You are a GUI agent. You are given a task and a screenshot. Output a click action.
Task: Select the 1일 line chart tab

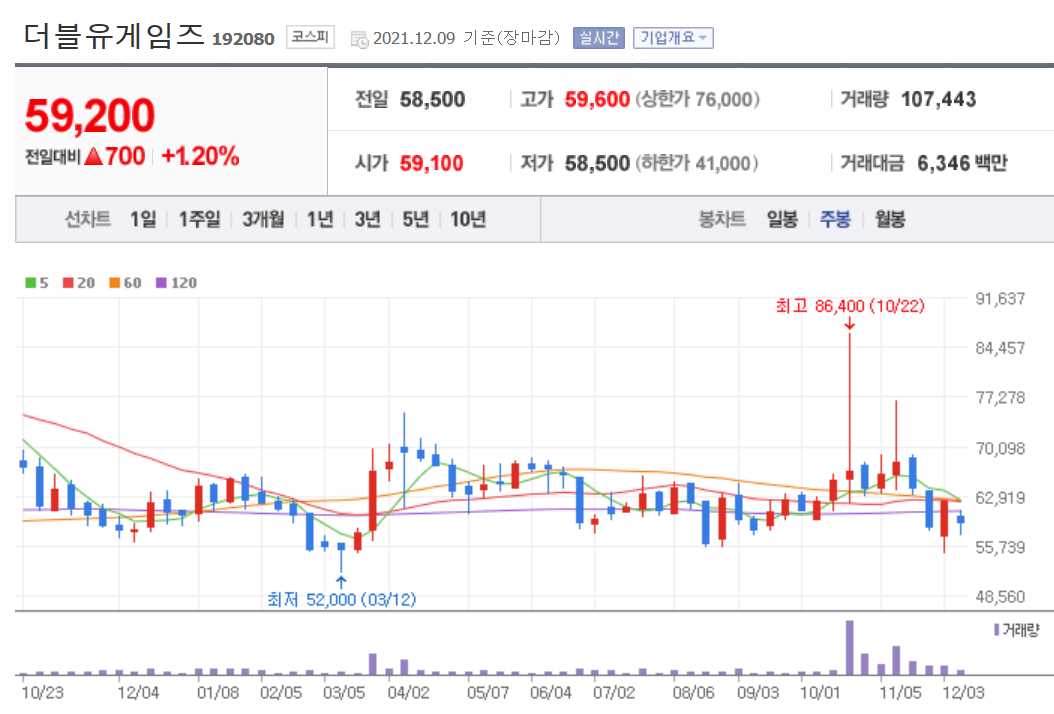click(143, 219)
